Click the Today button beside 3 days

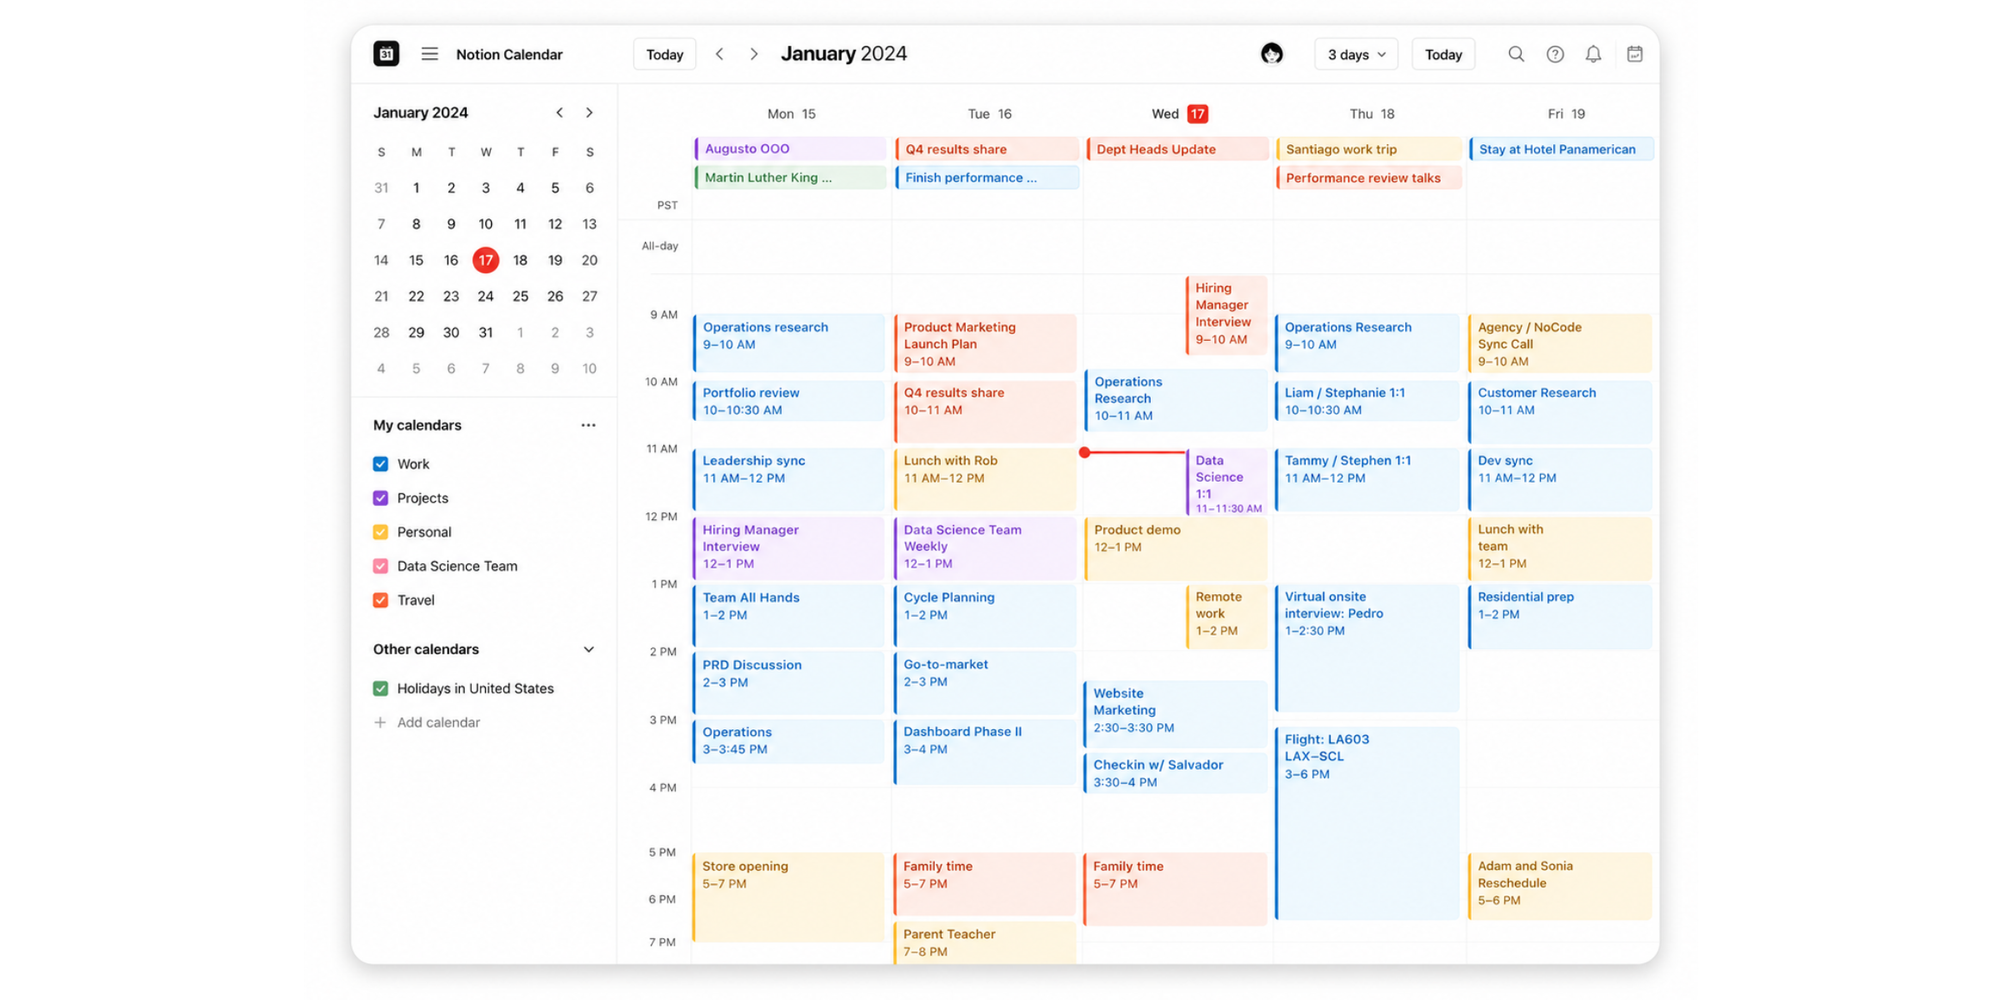click(1443, 54)
